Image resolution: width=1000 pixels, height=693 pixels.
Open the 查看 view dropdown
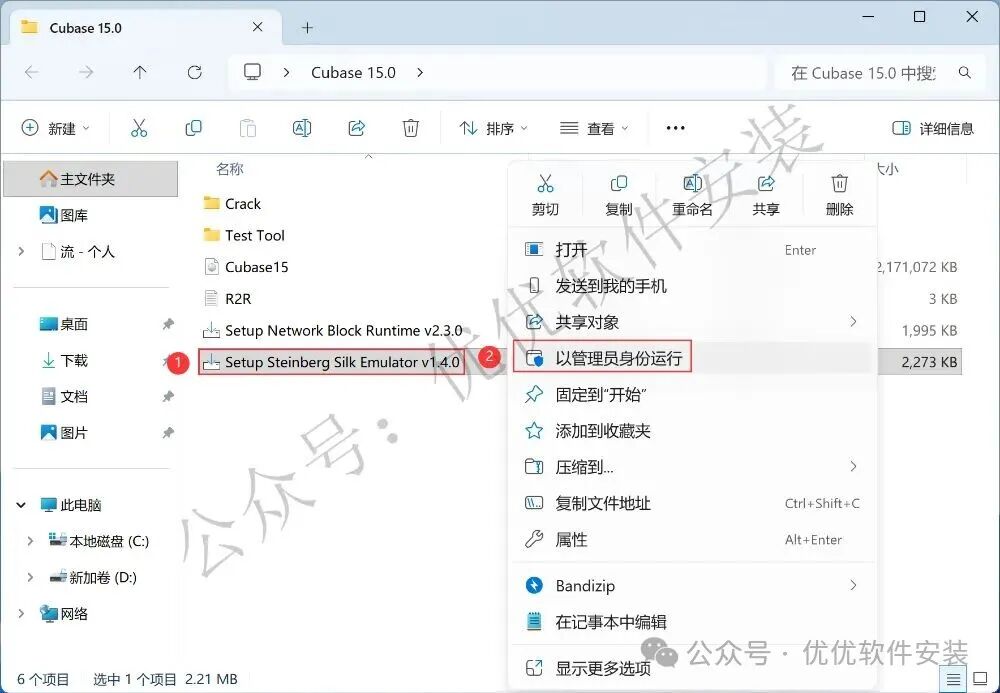(594, 128)
